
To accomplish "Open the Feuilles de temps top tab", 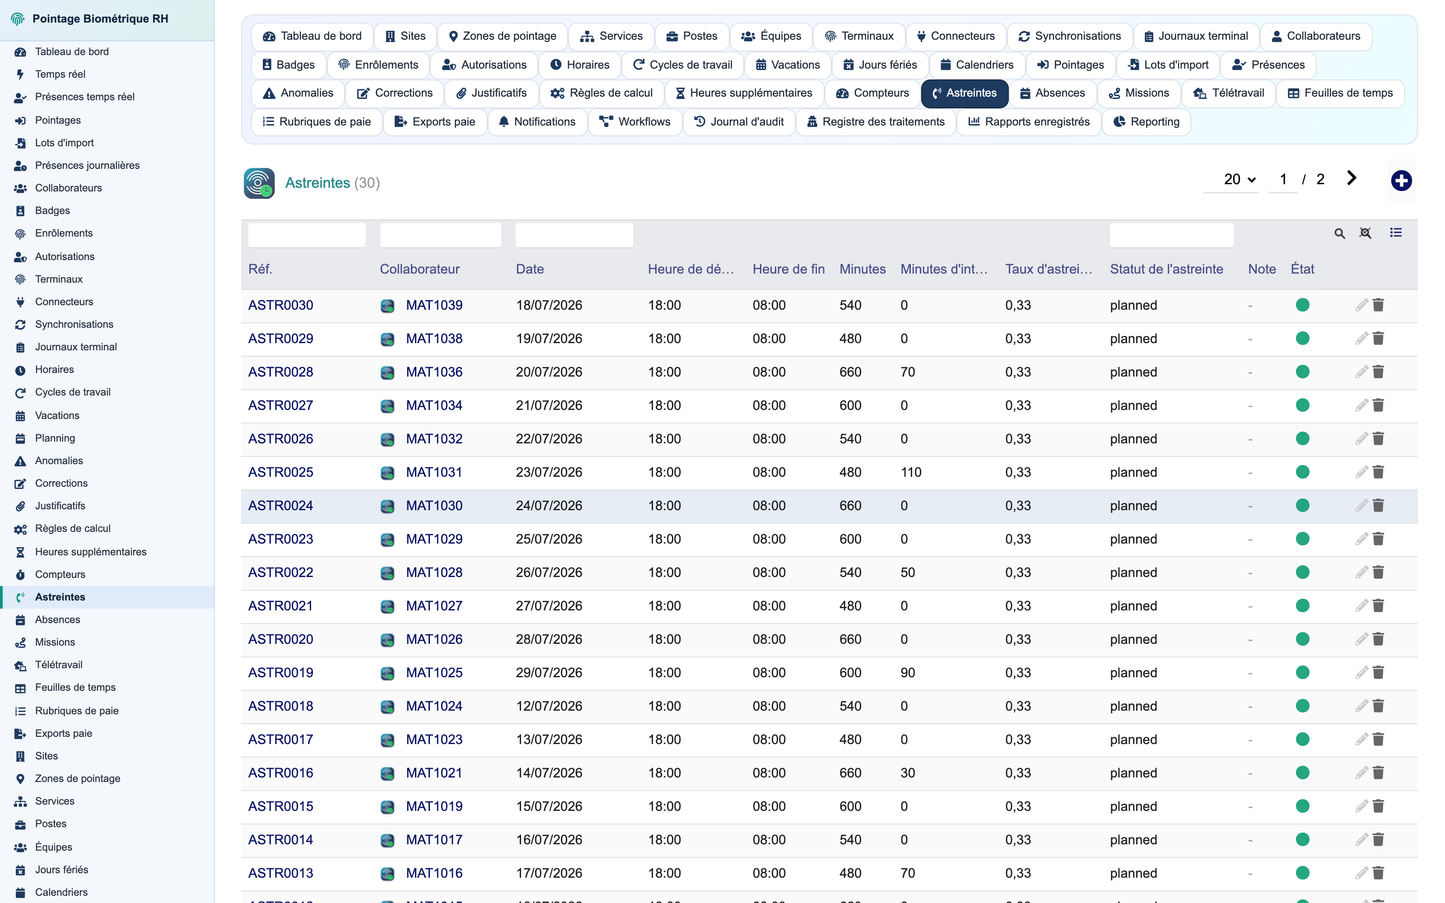I will (x=1340, y=93).
